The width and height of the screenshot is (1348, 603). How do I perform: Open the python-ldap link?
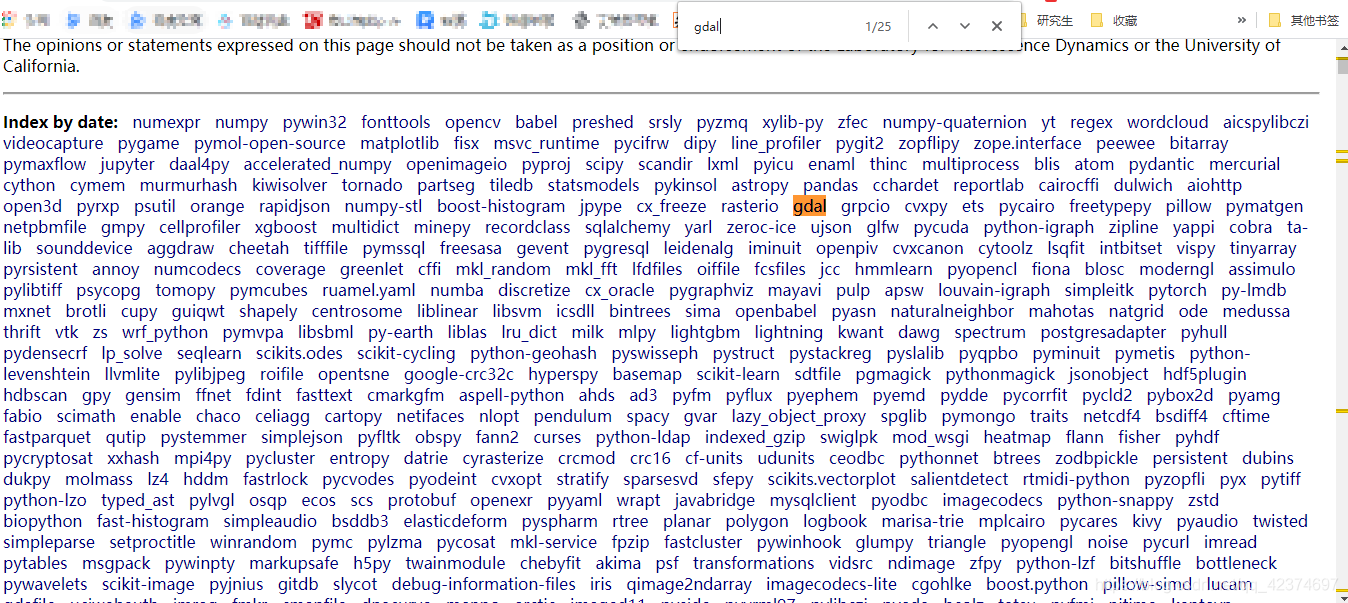pyautogui.click(x=643, y=437)
